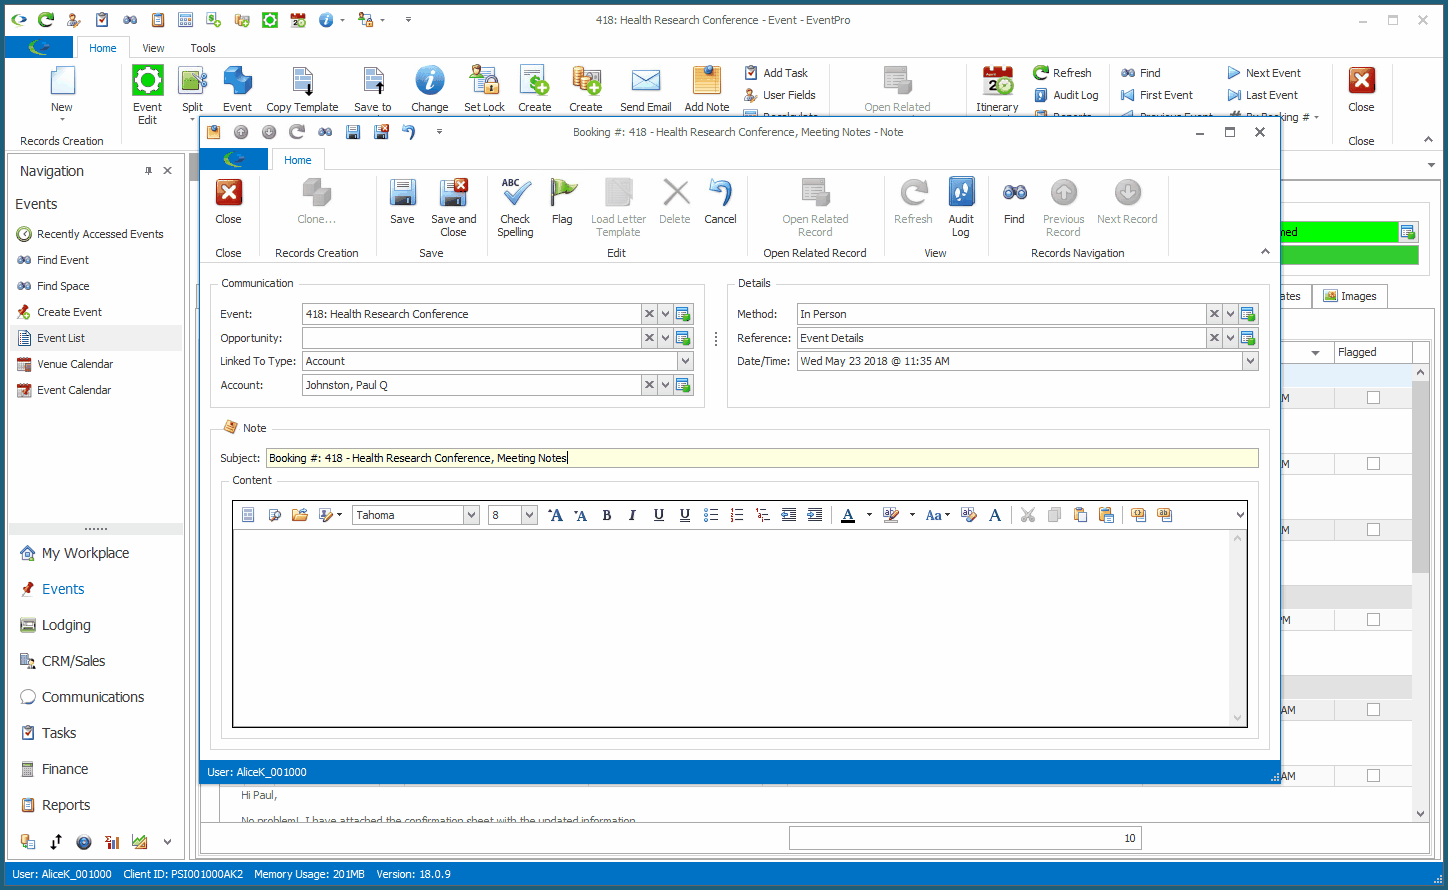Switch to View tab in Event window
Viewport: 1448px width, 890px height.
pos(153,48)
